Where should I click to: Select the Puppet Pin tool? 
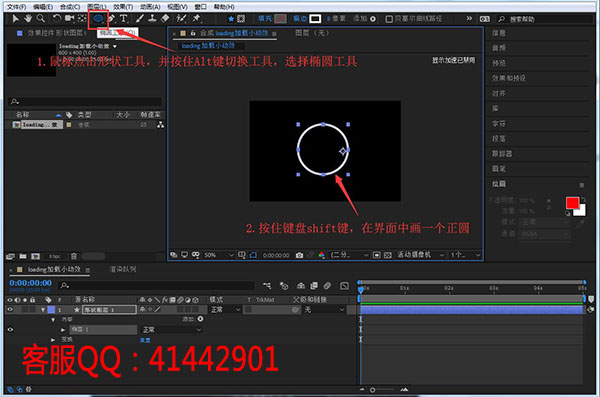point(196,18)
